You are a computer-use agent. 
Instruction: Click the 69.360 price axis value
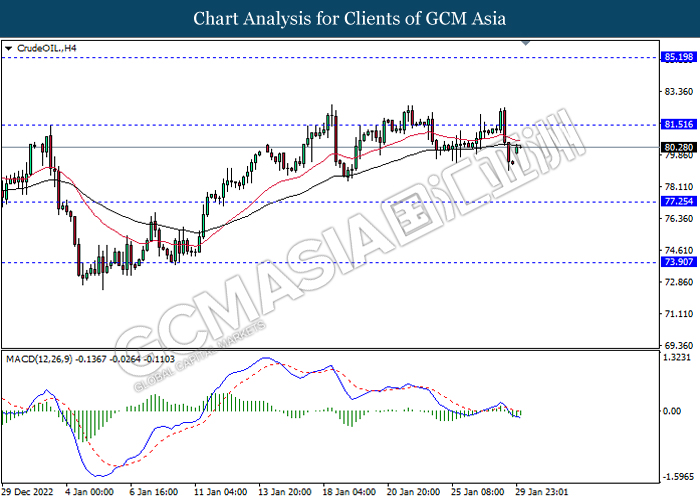point(679,346)
